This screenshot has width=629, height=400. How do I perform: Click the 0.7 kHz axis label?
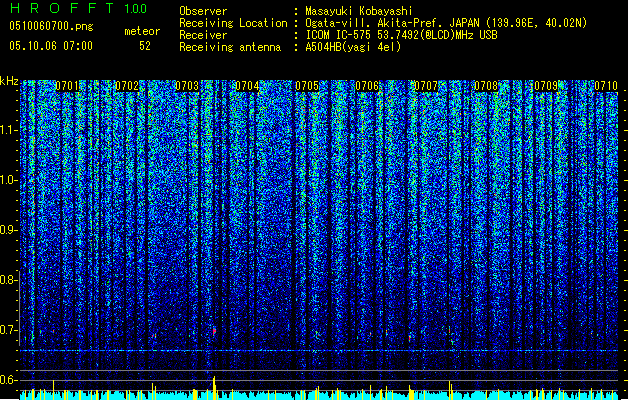coord(9,330)
